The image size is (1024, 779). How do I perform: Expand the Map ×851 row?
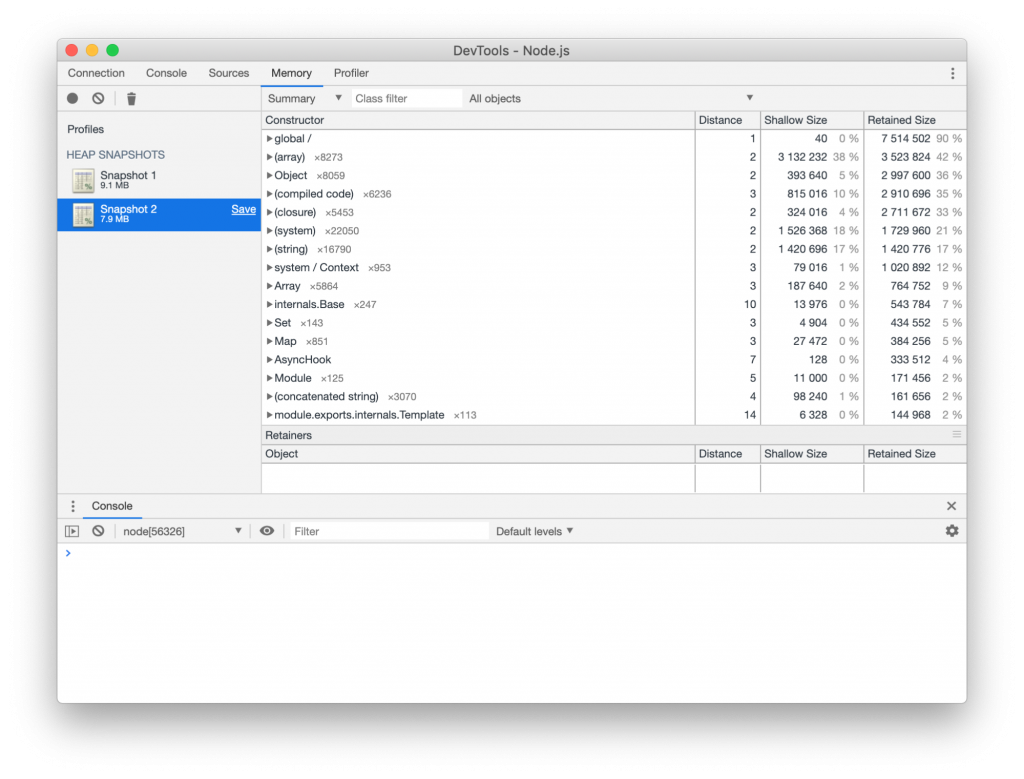tap(269, 342)
